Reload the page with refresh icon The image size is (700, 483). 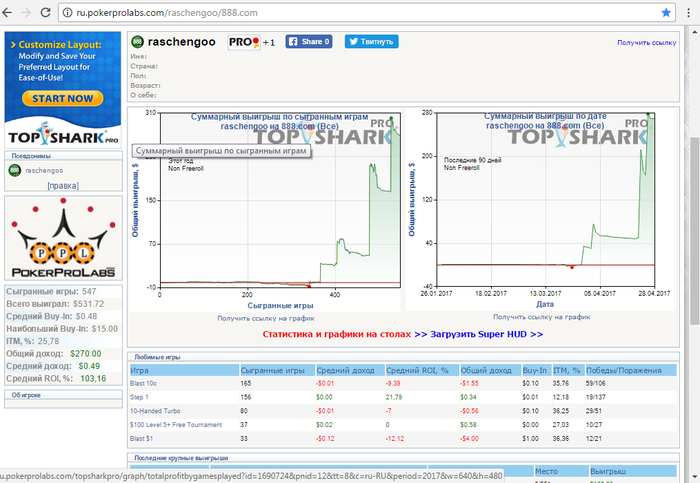(x=46, y=12)
